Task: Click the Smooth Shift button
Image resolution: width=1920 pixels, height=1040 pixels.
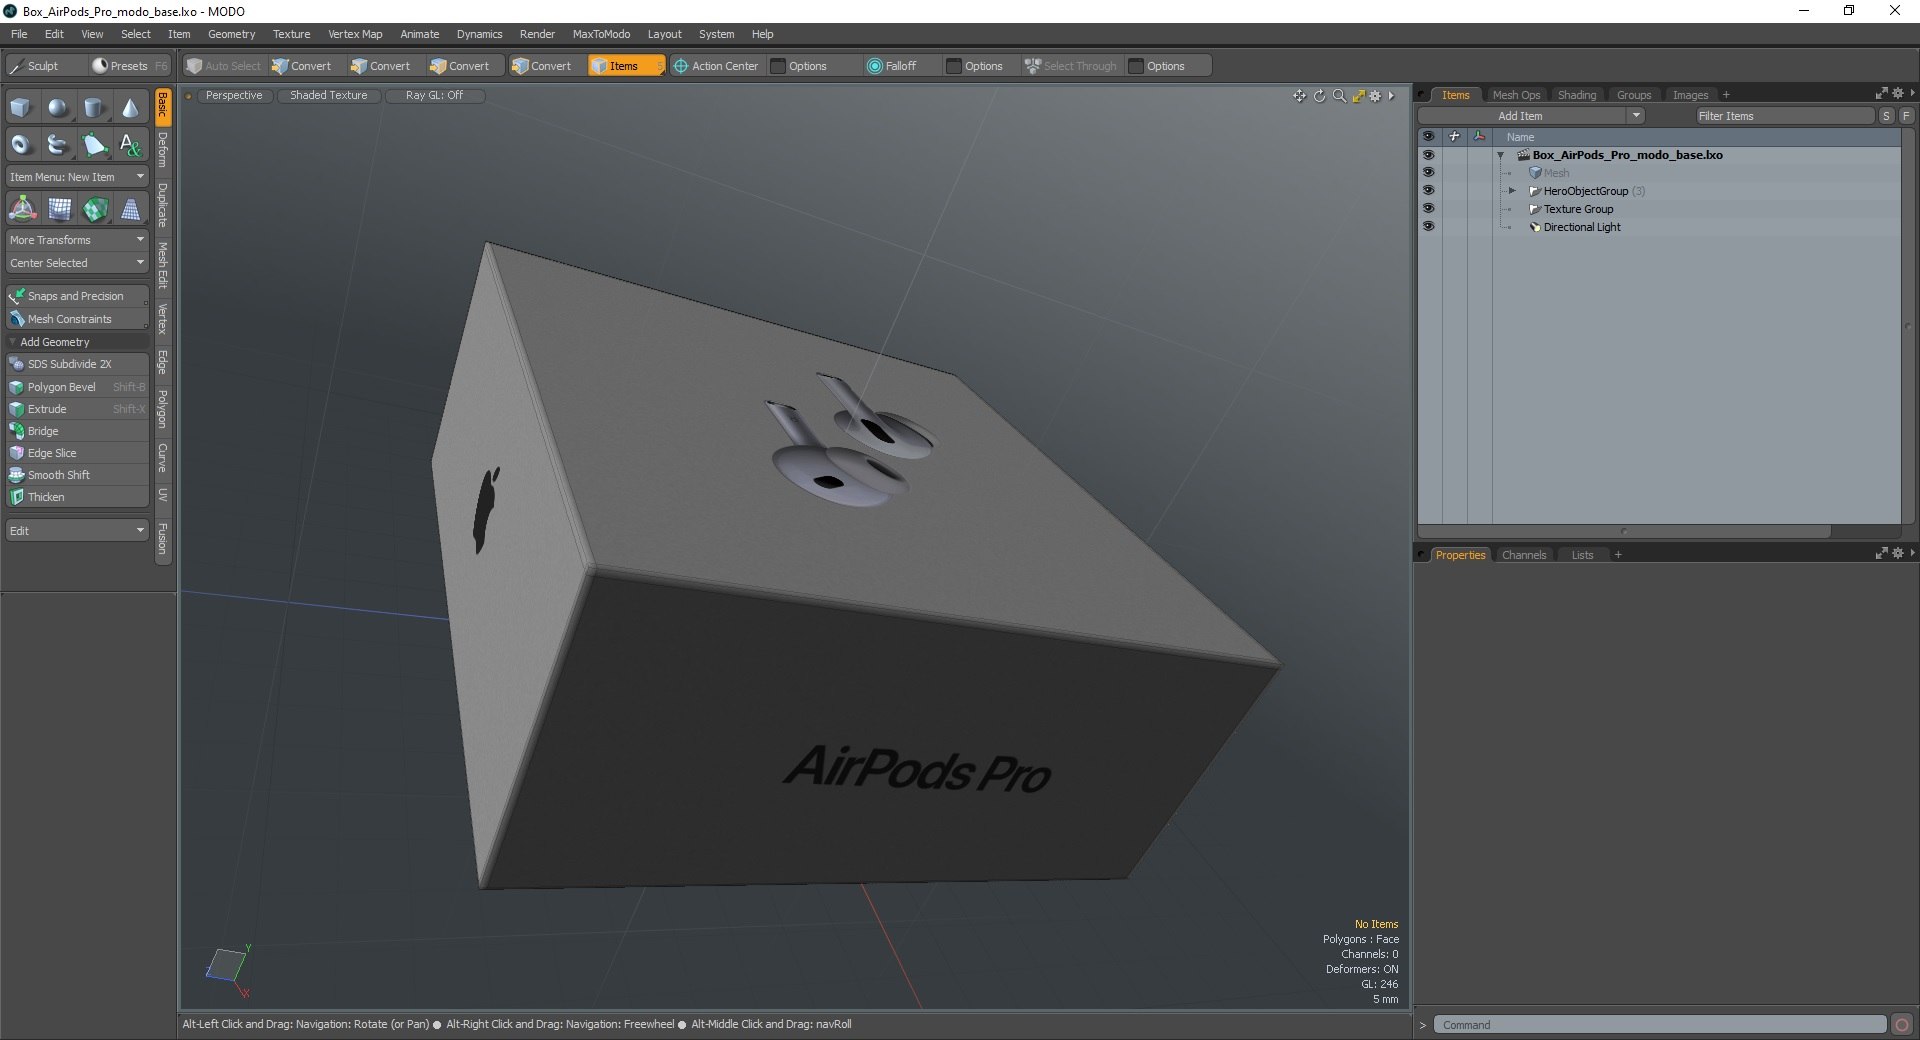Action: coord(77,475)
